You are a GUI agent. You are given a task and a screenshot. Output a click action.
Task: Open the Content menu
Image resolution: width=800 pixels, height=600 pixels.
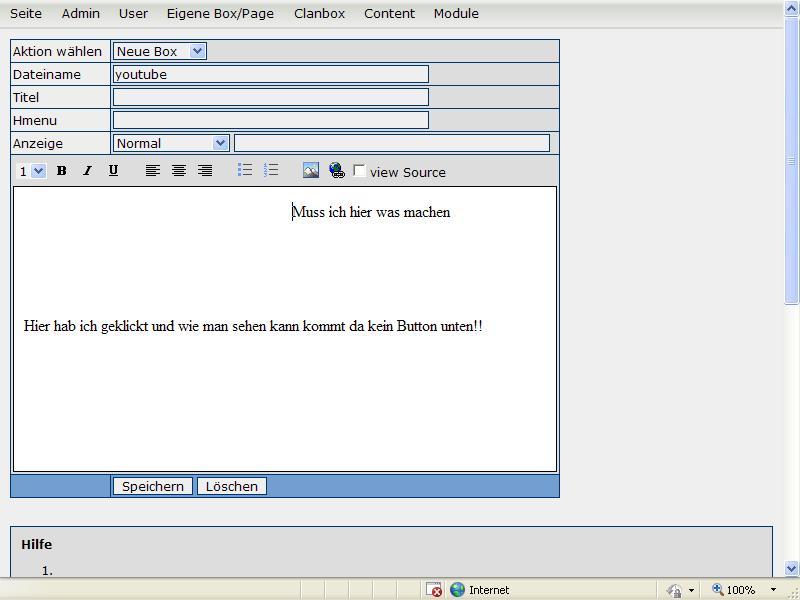pos(389,14)
